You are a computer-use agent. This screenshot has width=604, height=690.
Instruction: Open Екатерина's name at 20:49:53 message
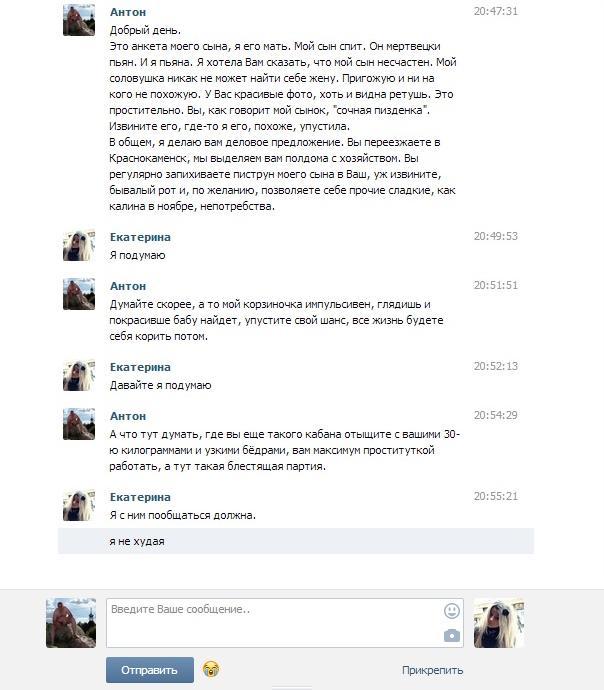pos(140,237)
